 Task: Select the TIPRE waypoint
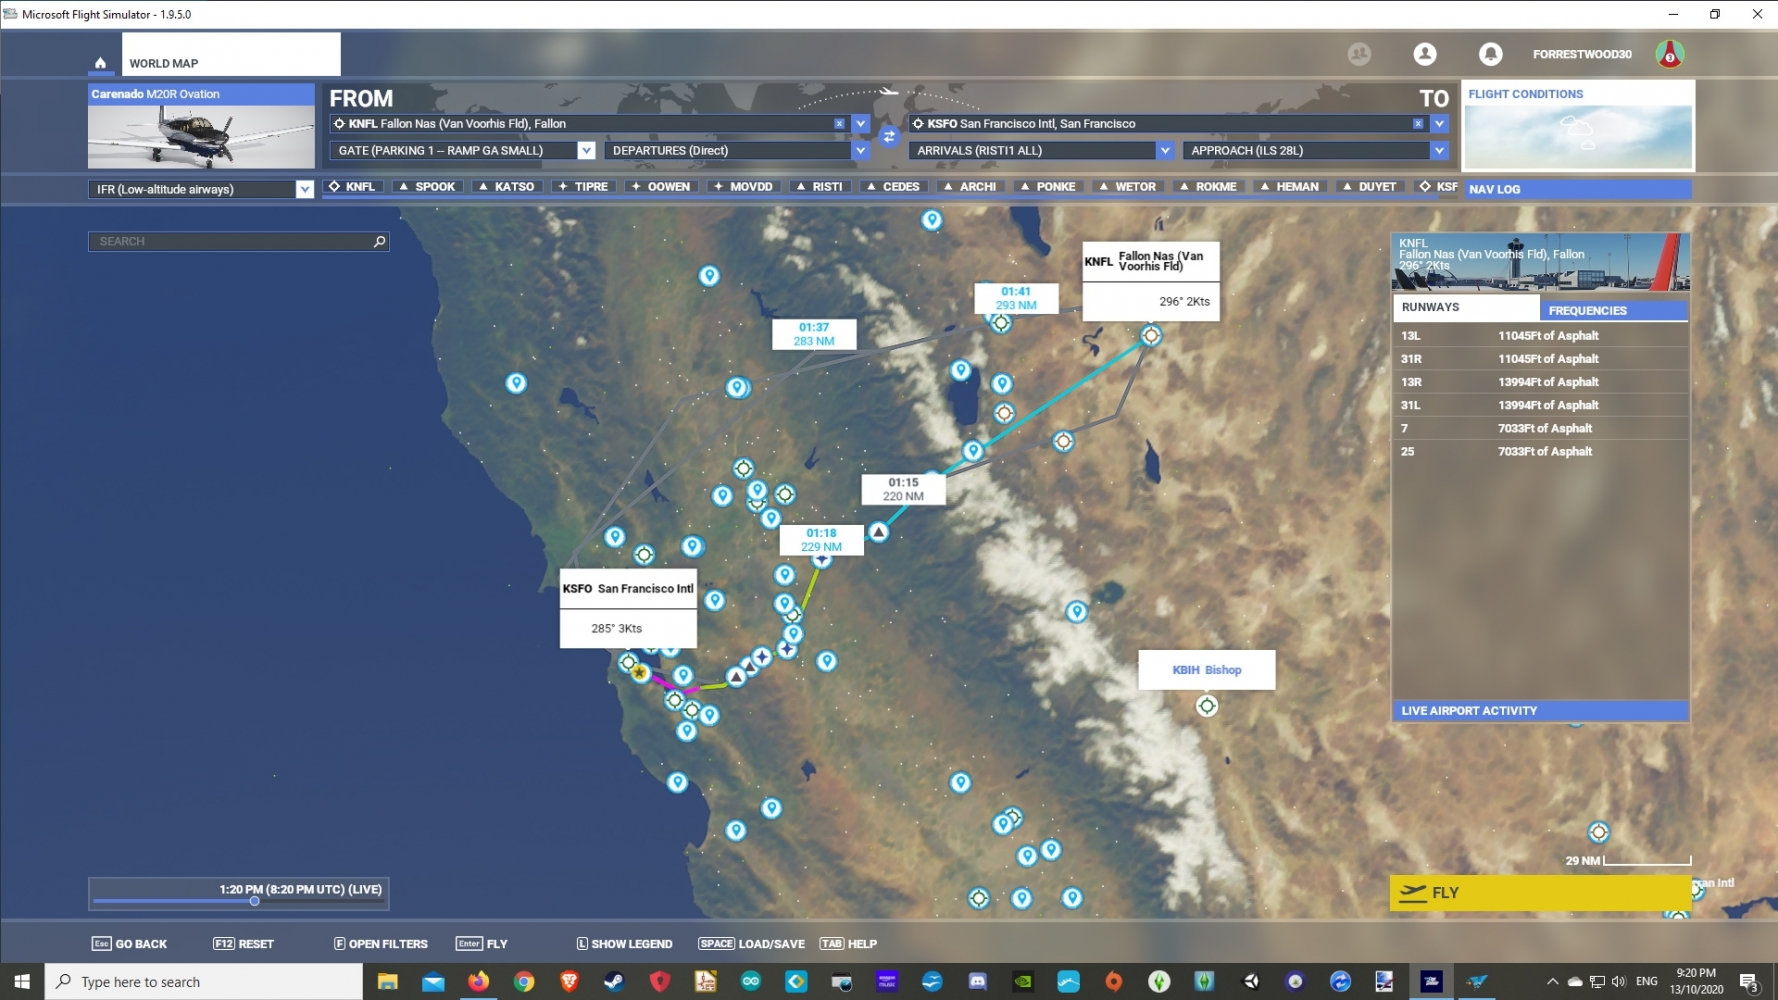click(584, 187)
